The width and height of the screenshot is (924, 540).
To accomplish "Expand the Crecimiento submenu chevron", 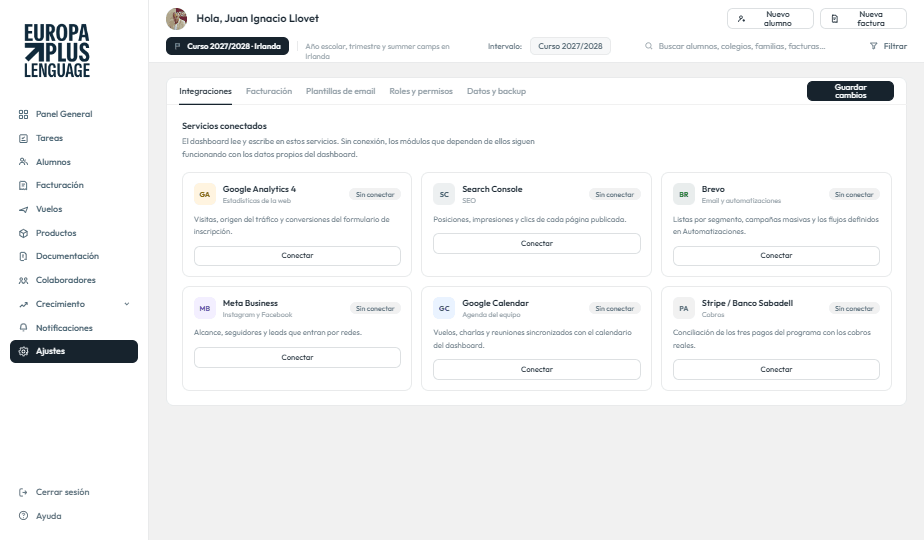I will pos(127,304).
